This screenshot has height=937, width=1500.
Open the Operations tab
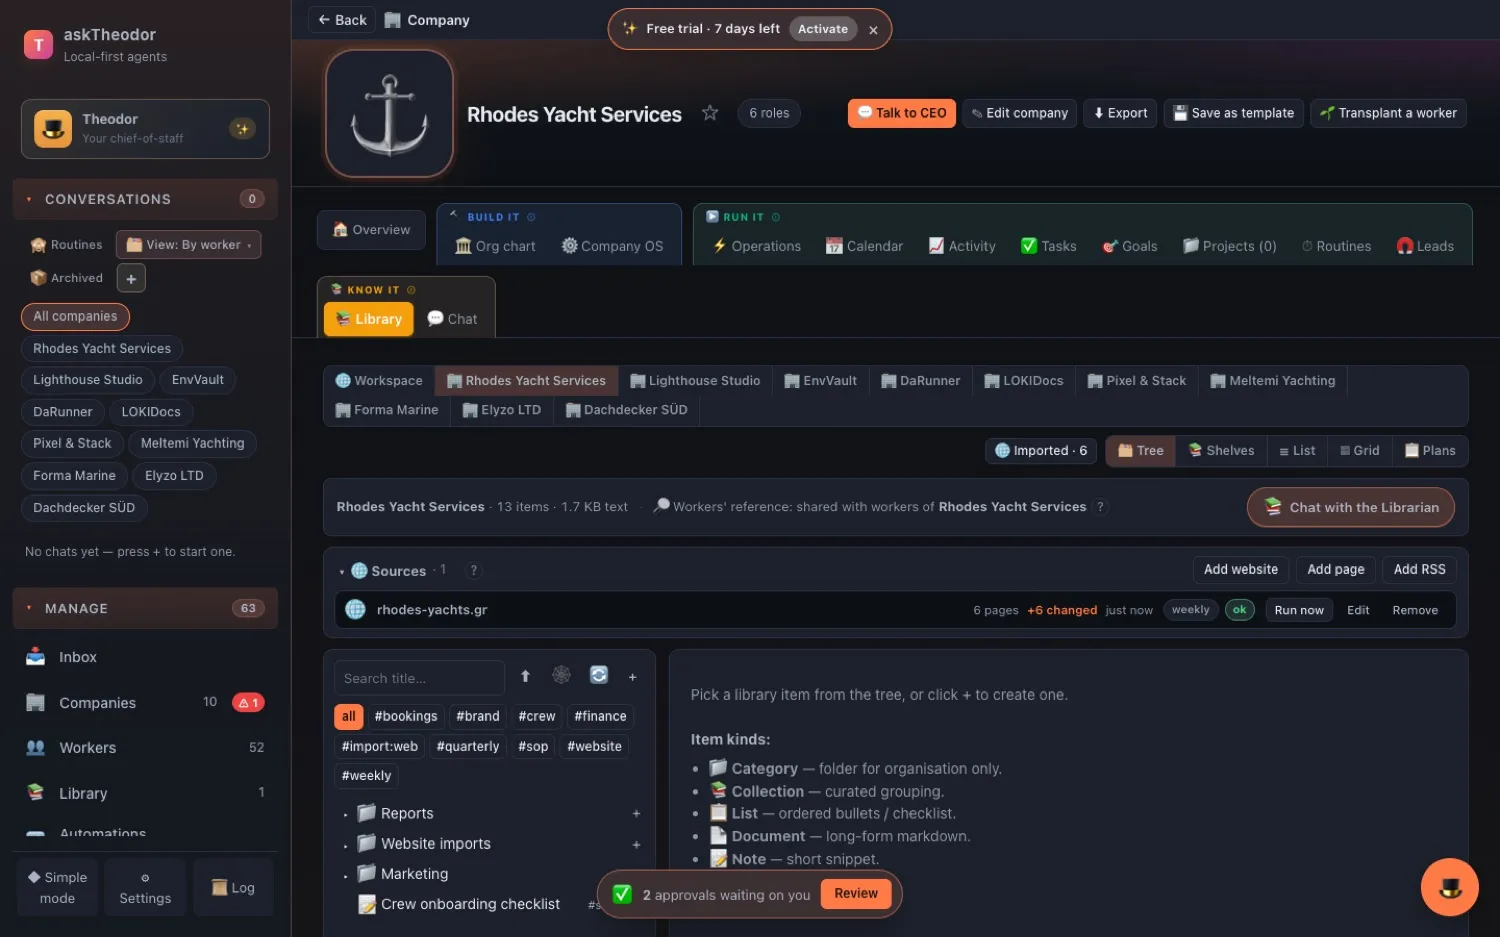pyautogui.click(x=756, y=246)
